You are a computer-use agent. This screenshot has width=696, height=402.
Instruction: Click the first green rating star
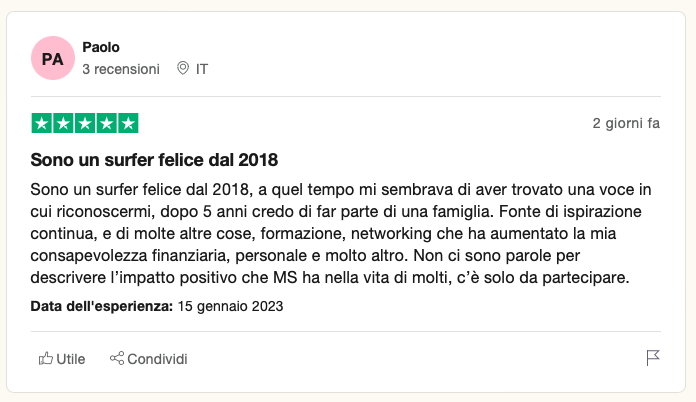42,123
